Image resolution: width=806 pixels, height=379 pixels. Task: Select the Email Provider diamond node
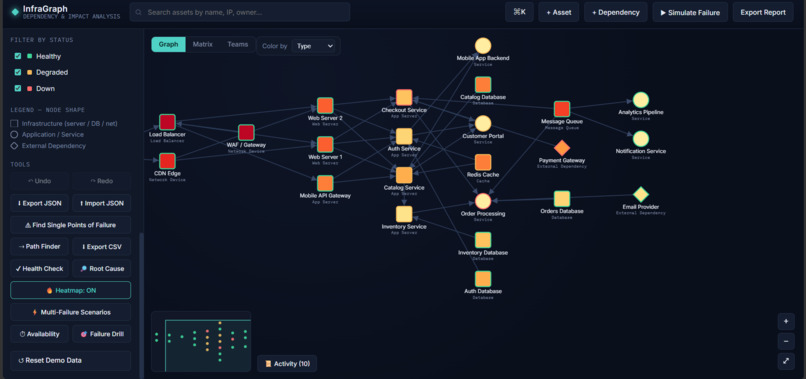(x=640, y=194)
